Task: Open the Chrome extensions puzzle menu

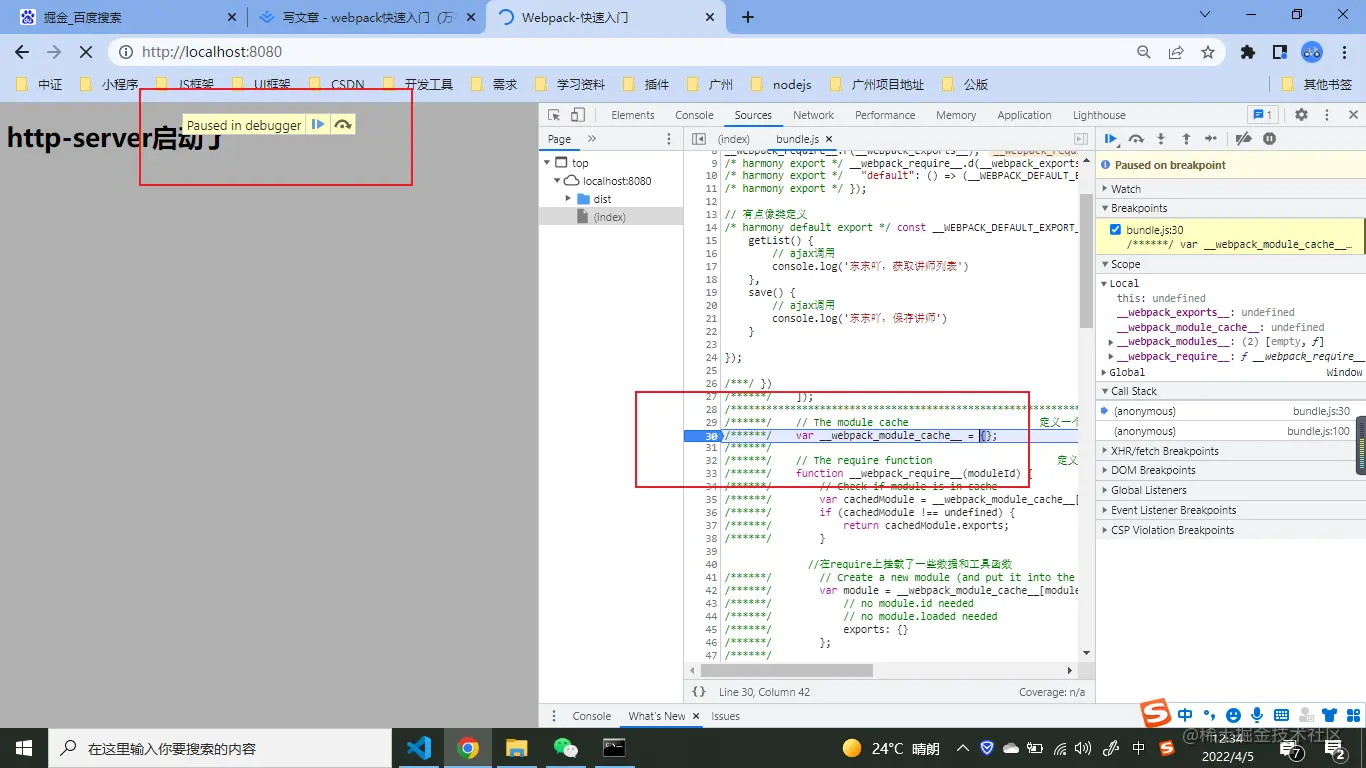Action: point(1247,52)
